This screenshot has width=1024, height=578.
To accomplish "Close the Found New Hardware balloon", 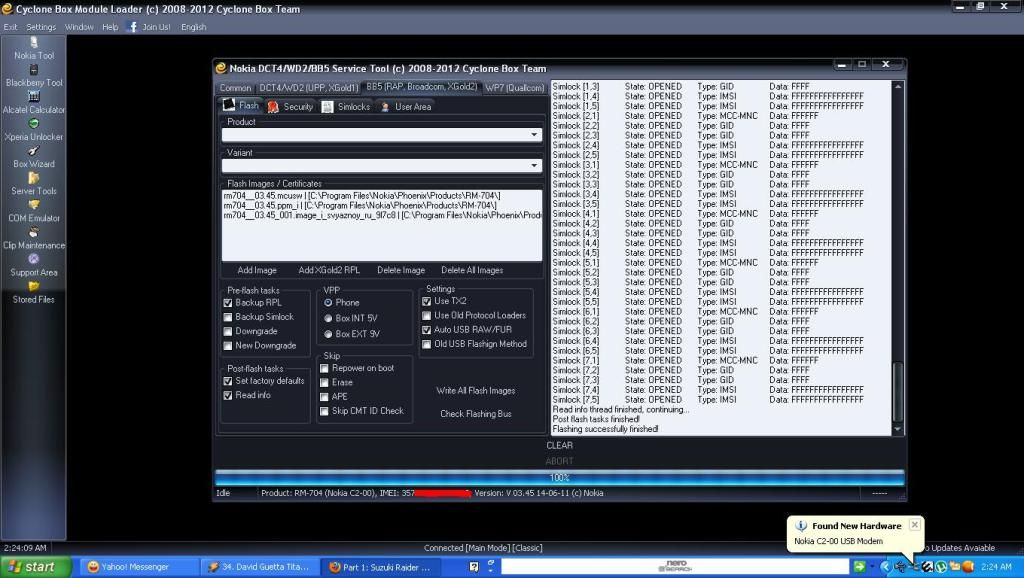I will (915, 524).
